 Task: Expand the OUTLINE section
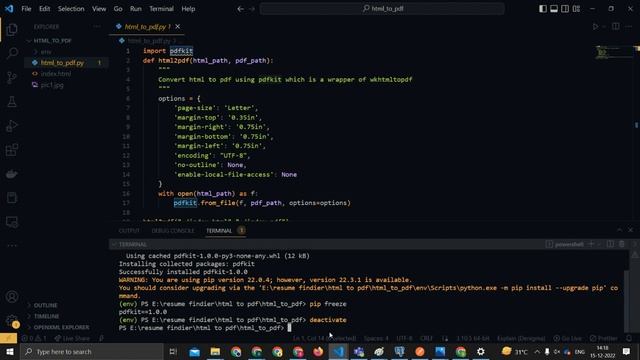tap(67, 305)
